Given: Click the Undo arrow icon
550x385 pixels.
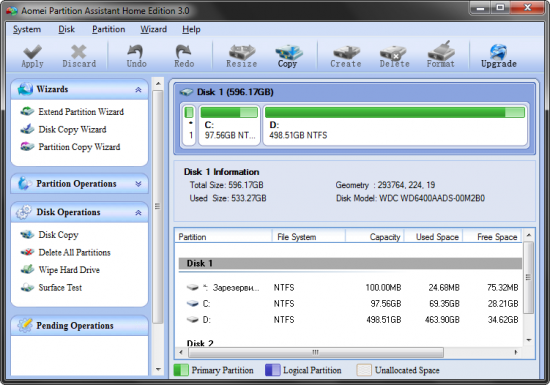Looking at the screenshot, I should click(x=136, y=52).
